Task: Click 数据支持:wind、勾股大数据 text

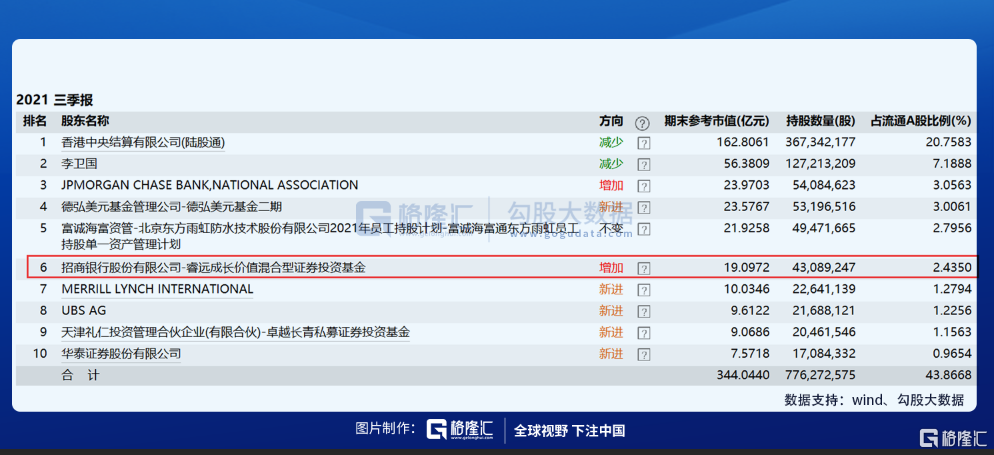Action: click(874, 400)
